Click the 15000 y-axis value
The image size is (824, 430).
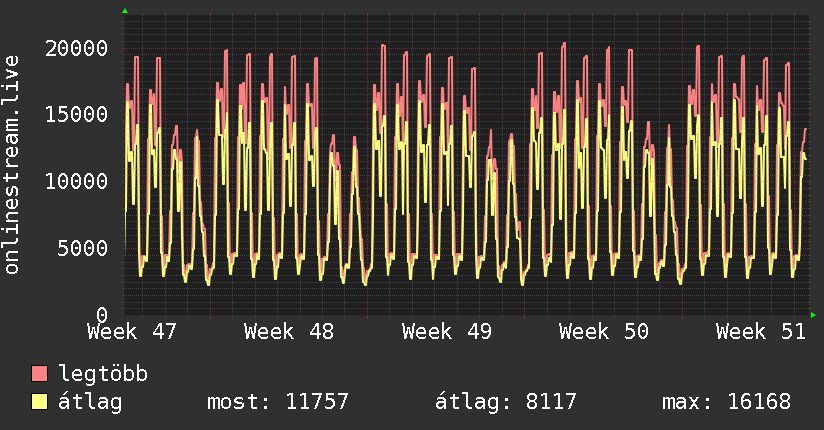click(x=78, y=114)
